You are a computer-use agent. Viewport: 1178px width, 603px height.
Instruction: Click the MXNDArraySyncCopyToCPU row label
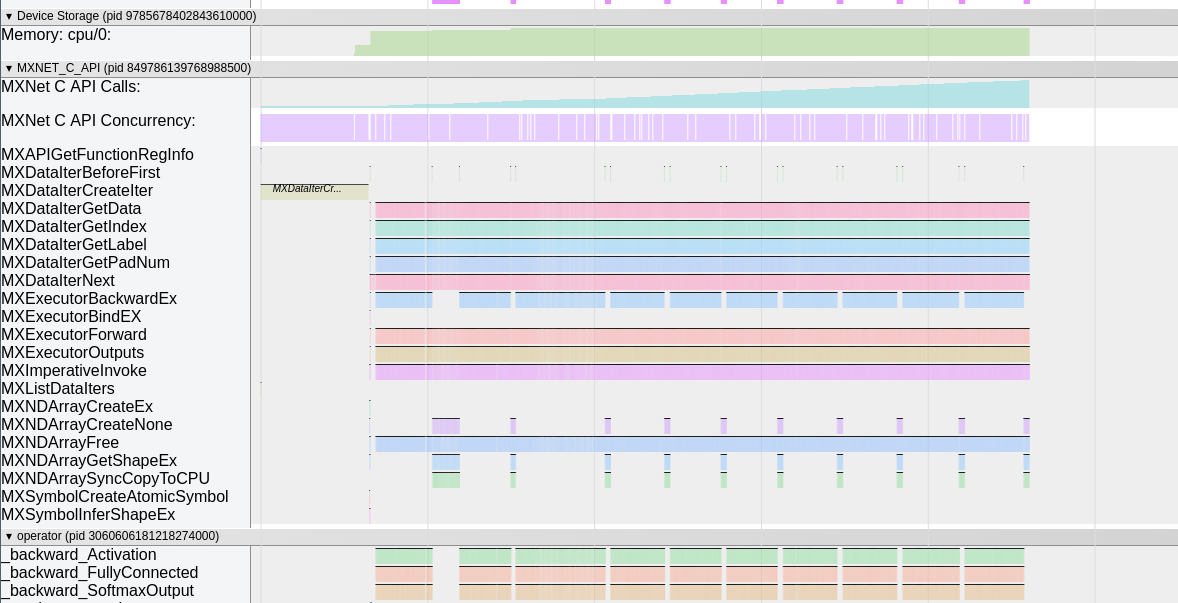coord(106,479)
